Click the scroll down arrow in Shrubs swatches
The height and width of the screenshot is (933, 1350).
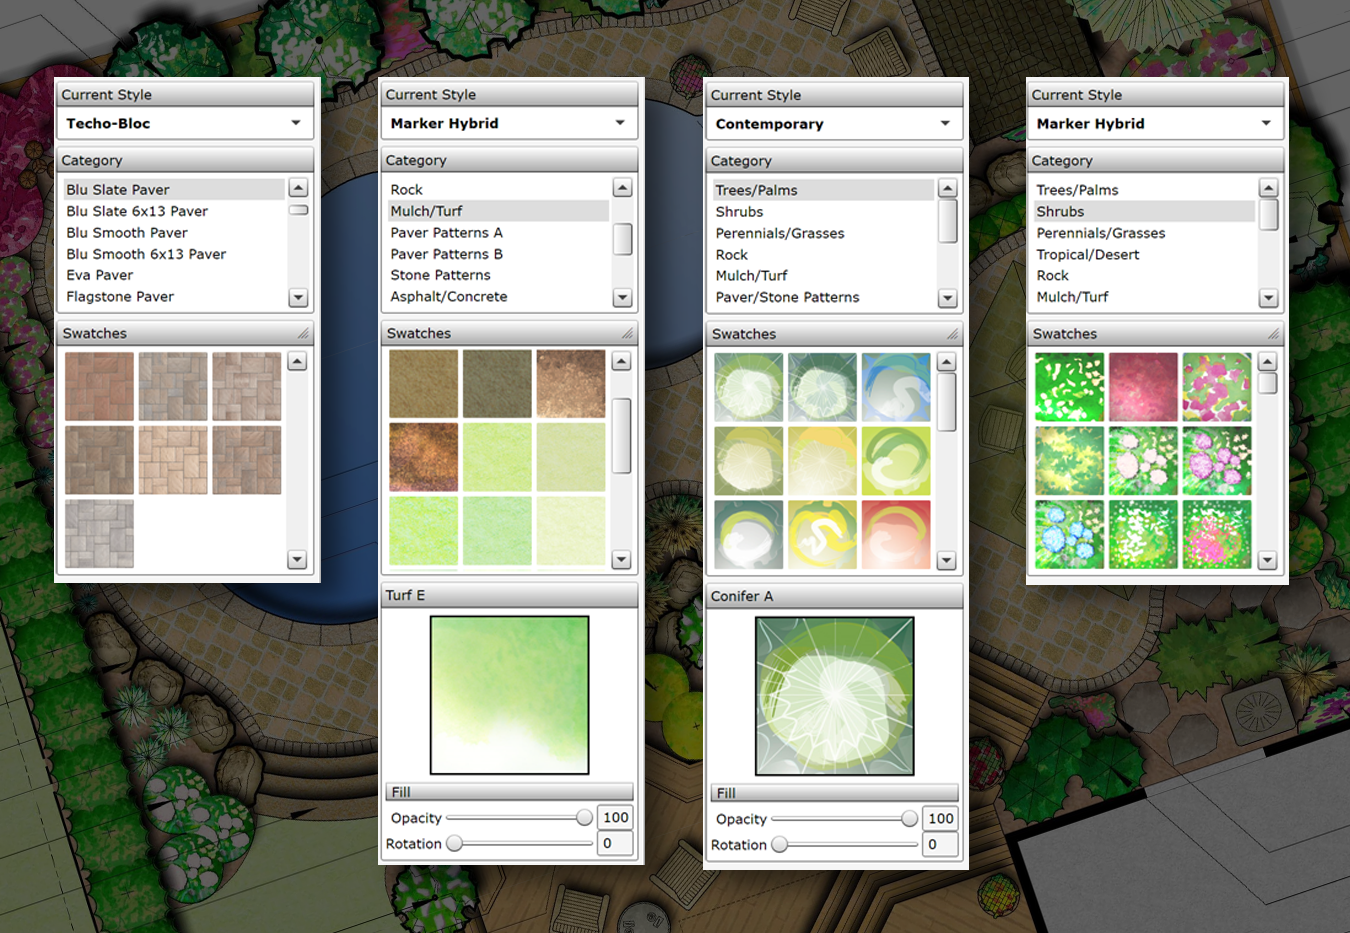pos(1268,561)
